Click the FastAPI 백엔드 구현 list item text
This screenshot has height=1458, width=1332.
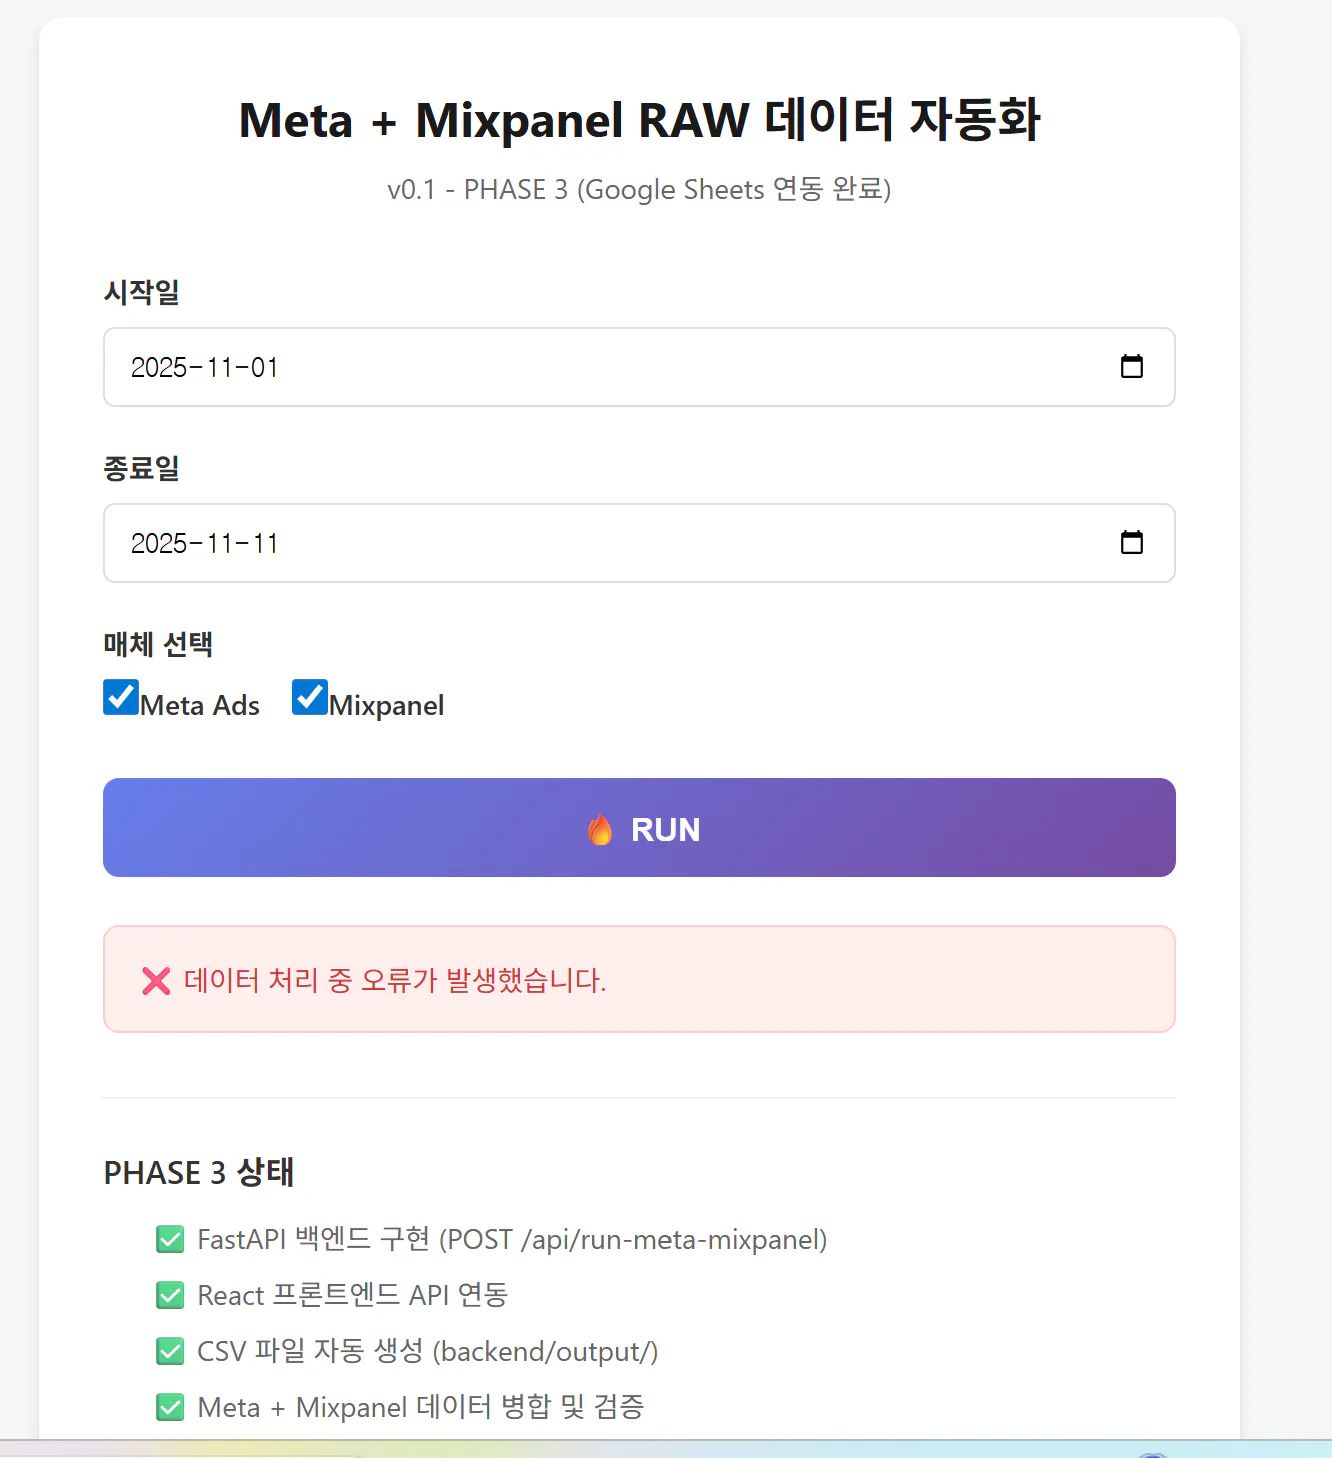pos(512,1240)
